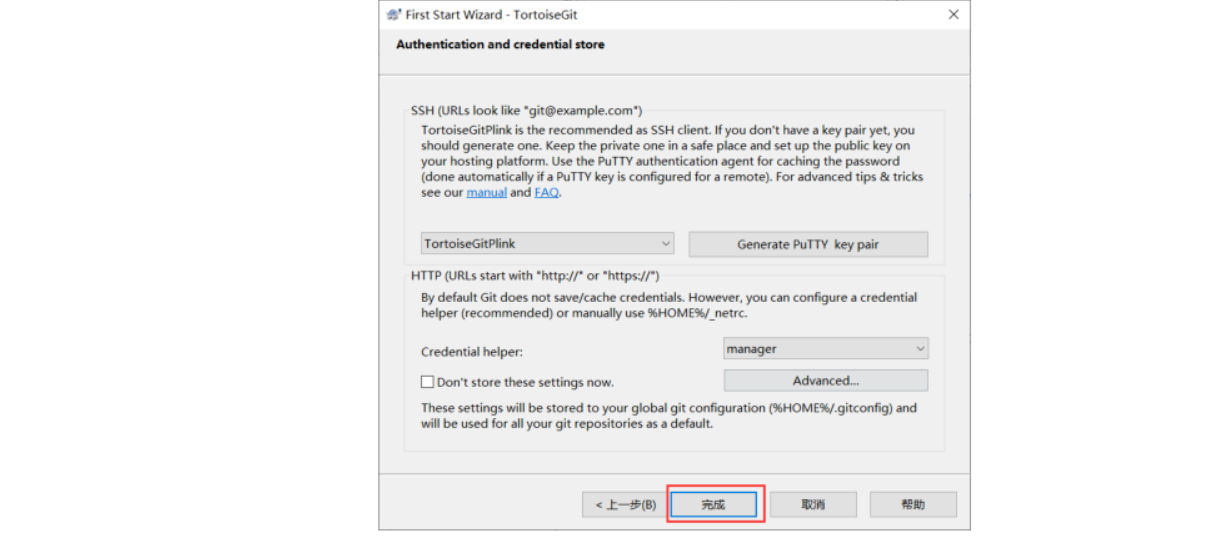The width and height of the screenshot is (1231, 541).
Task: Enable Don't store these settings now
Action: (427, 382)
